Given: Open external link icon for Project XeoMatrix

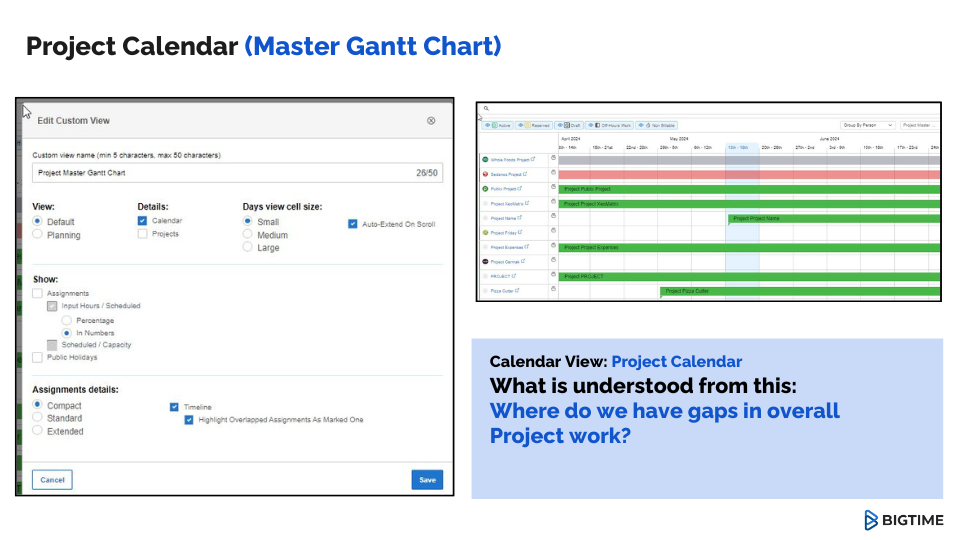Looking at the screenshot, I should point(527,203).
